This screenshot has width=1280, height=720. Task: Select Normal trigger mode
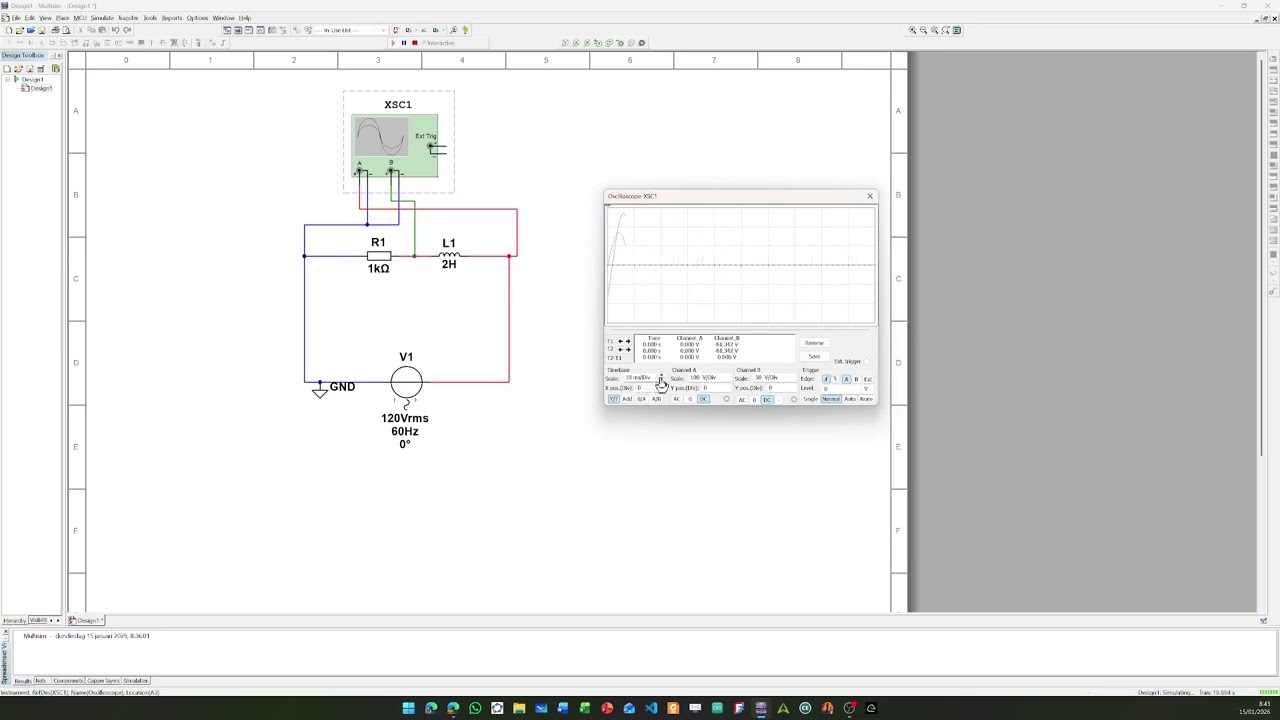[831, 399]
